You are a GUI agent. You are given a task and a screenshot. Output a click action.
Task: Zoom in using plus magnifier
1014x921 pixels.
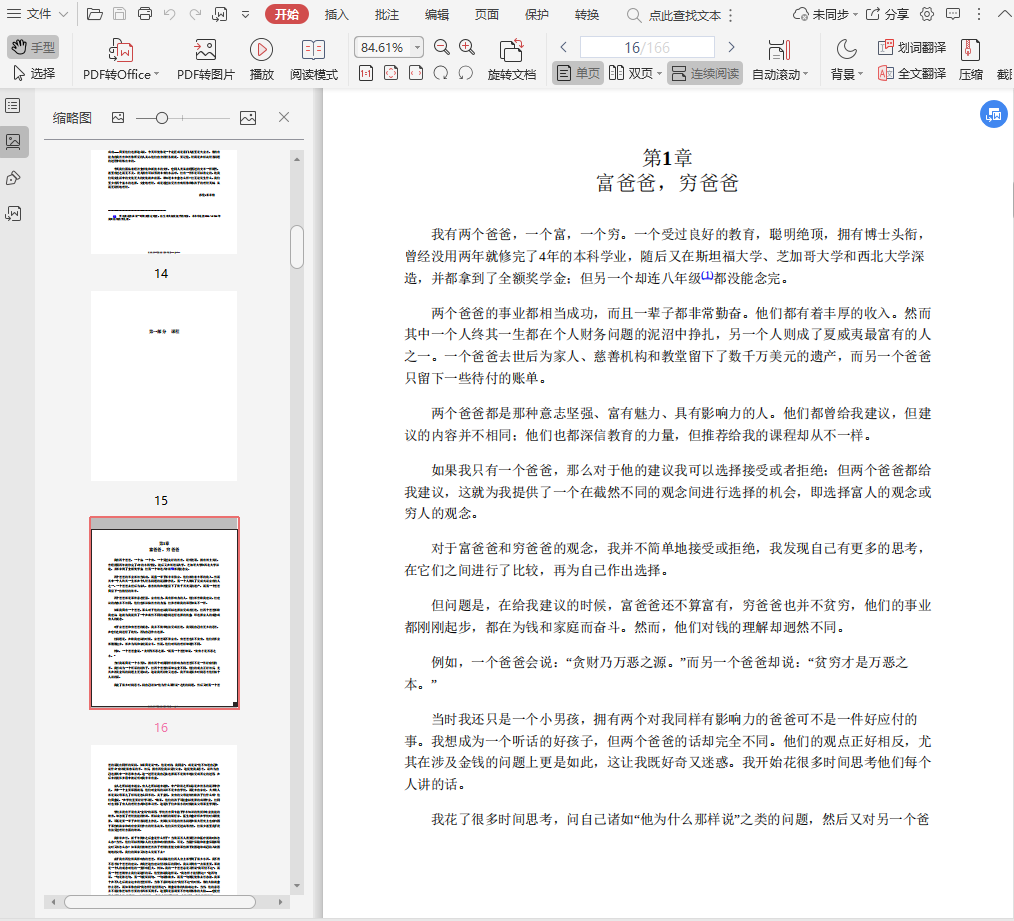pyautogui.click(x=466, y=47)
